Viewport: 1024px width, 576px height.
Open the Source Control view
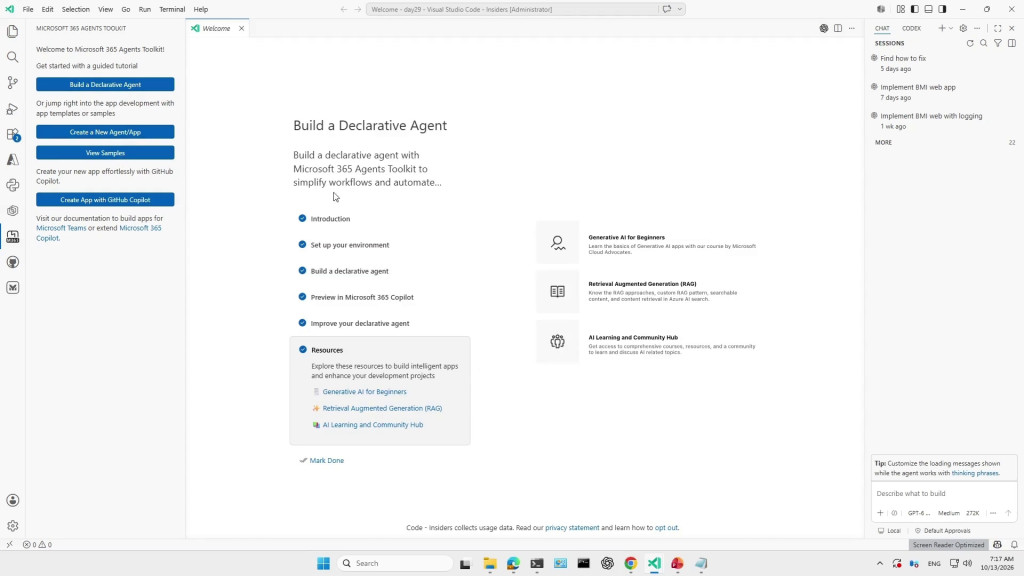pos(12,83)
